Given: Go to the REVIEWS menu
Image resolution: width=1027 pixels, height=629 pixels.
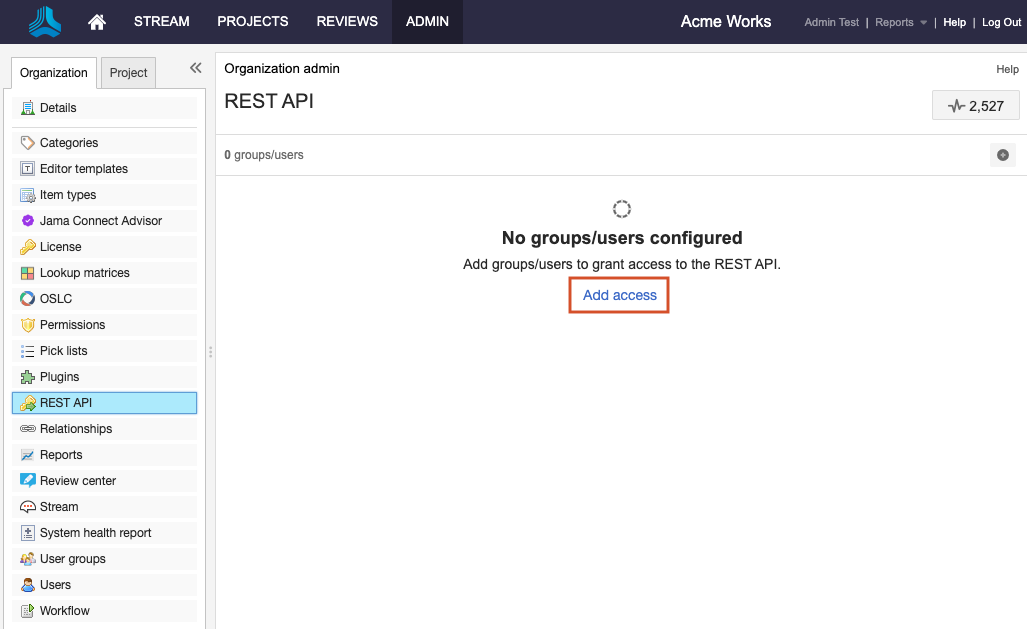Looking at the screenshot, I should coord(347,21).
